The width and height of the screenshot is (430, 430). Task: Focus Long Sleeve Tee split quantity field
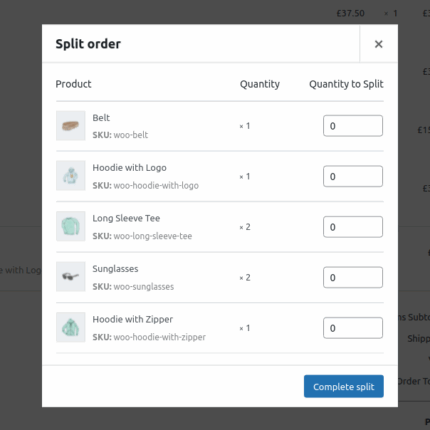(x=353, y=227)
